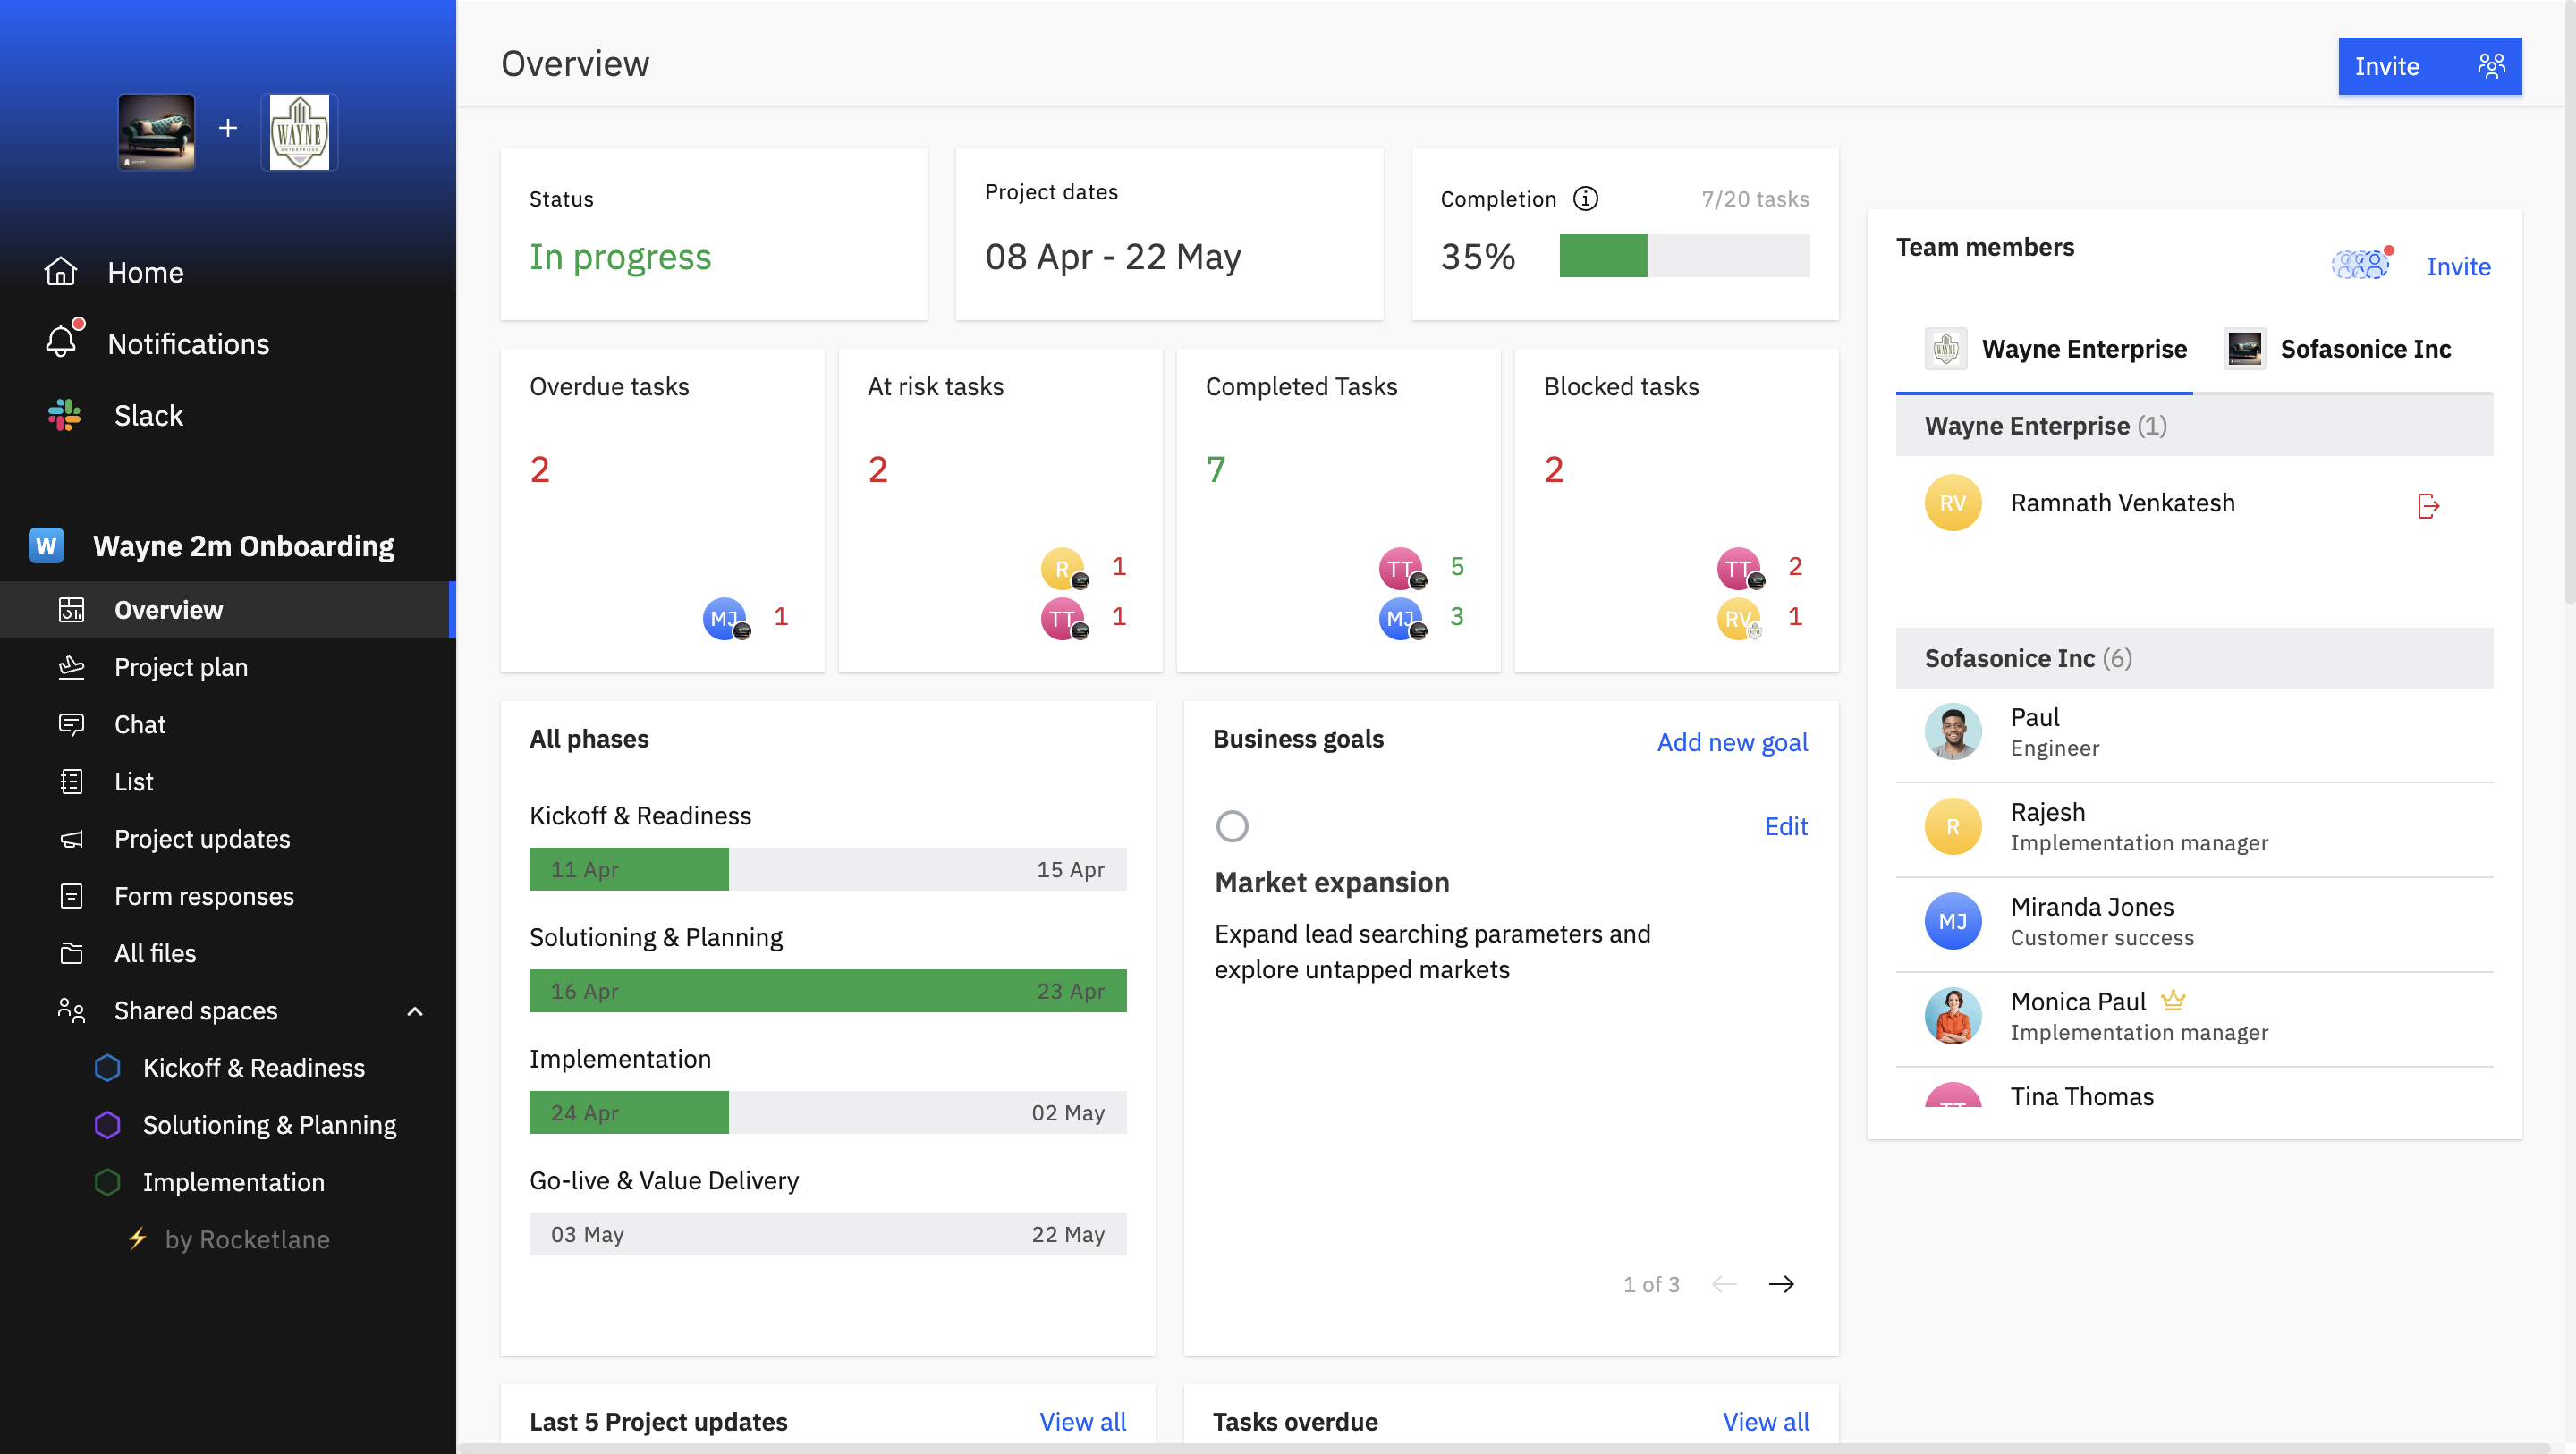This screenshot has width=2576, height=1454.
Task: Click the completion info icon
Action: pos(1585,198)
